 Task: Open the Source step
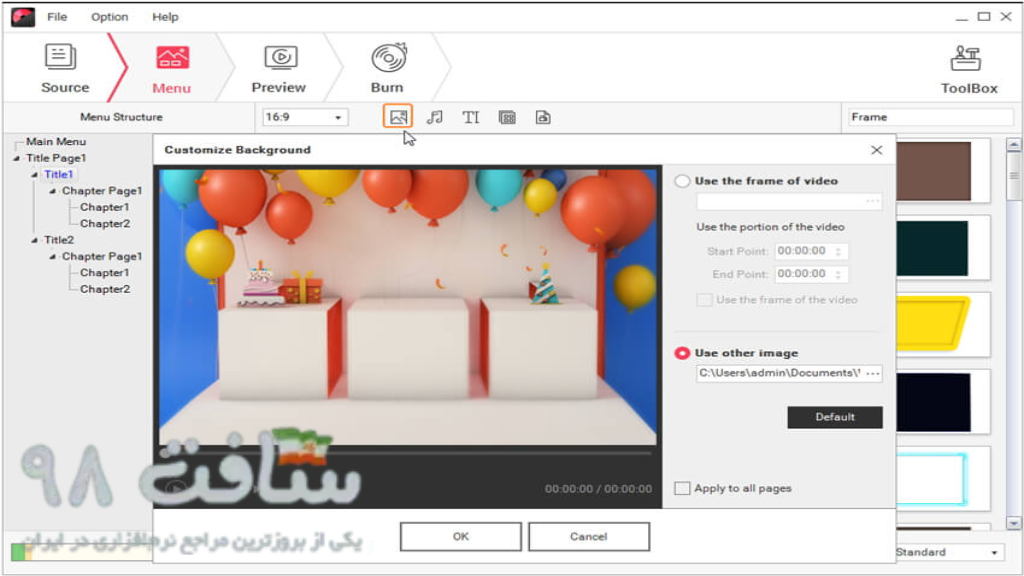coord(64,68)
